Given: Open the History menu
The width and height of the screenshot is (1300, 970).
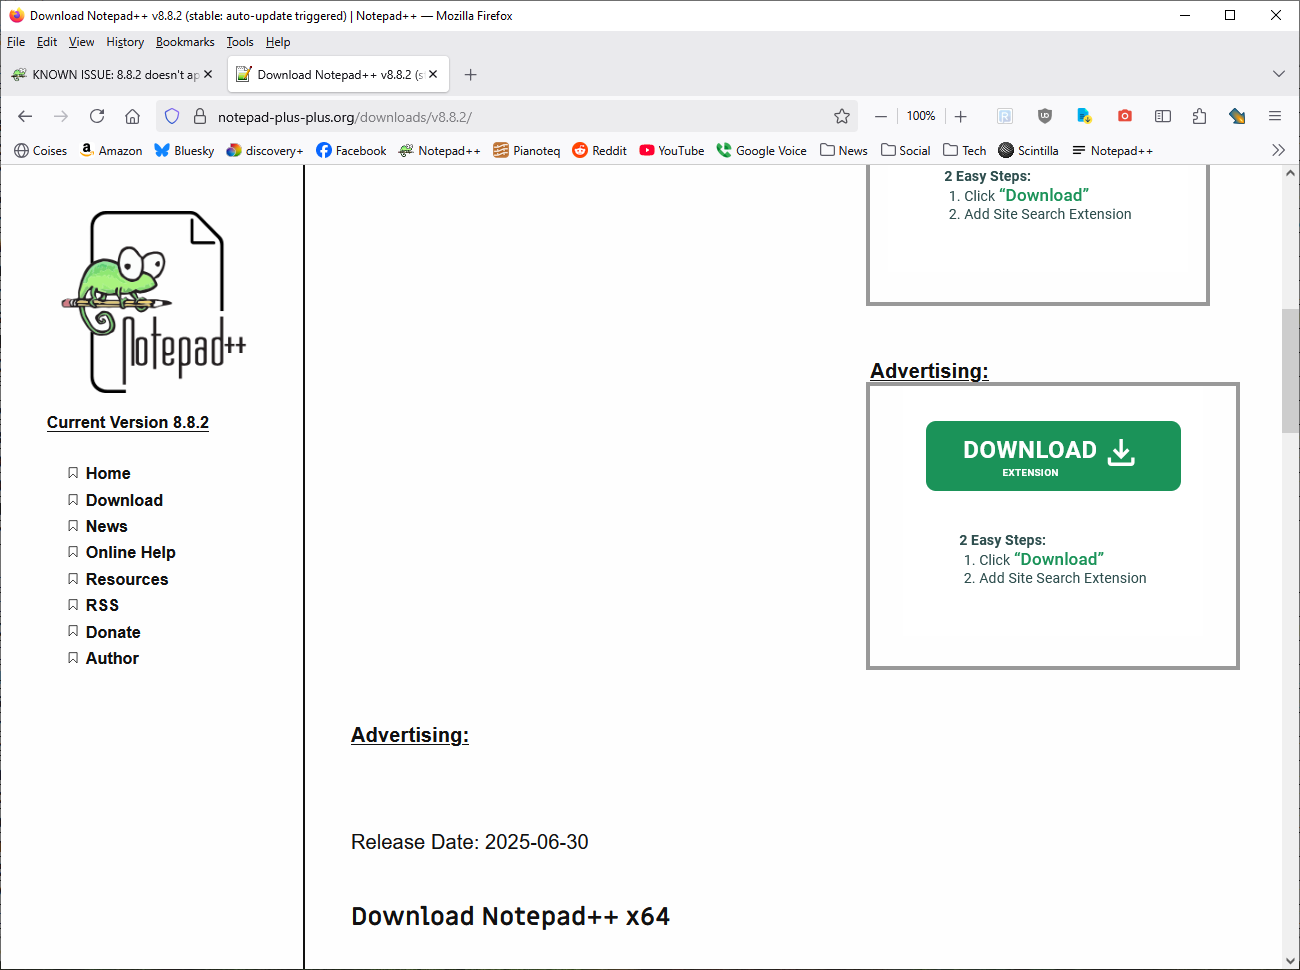Looking at the screenshot, I should 125,42.
